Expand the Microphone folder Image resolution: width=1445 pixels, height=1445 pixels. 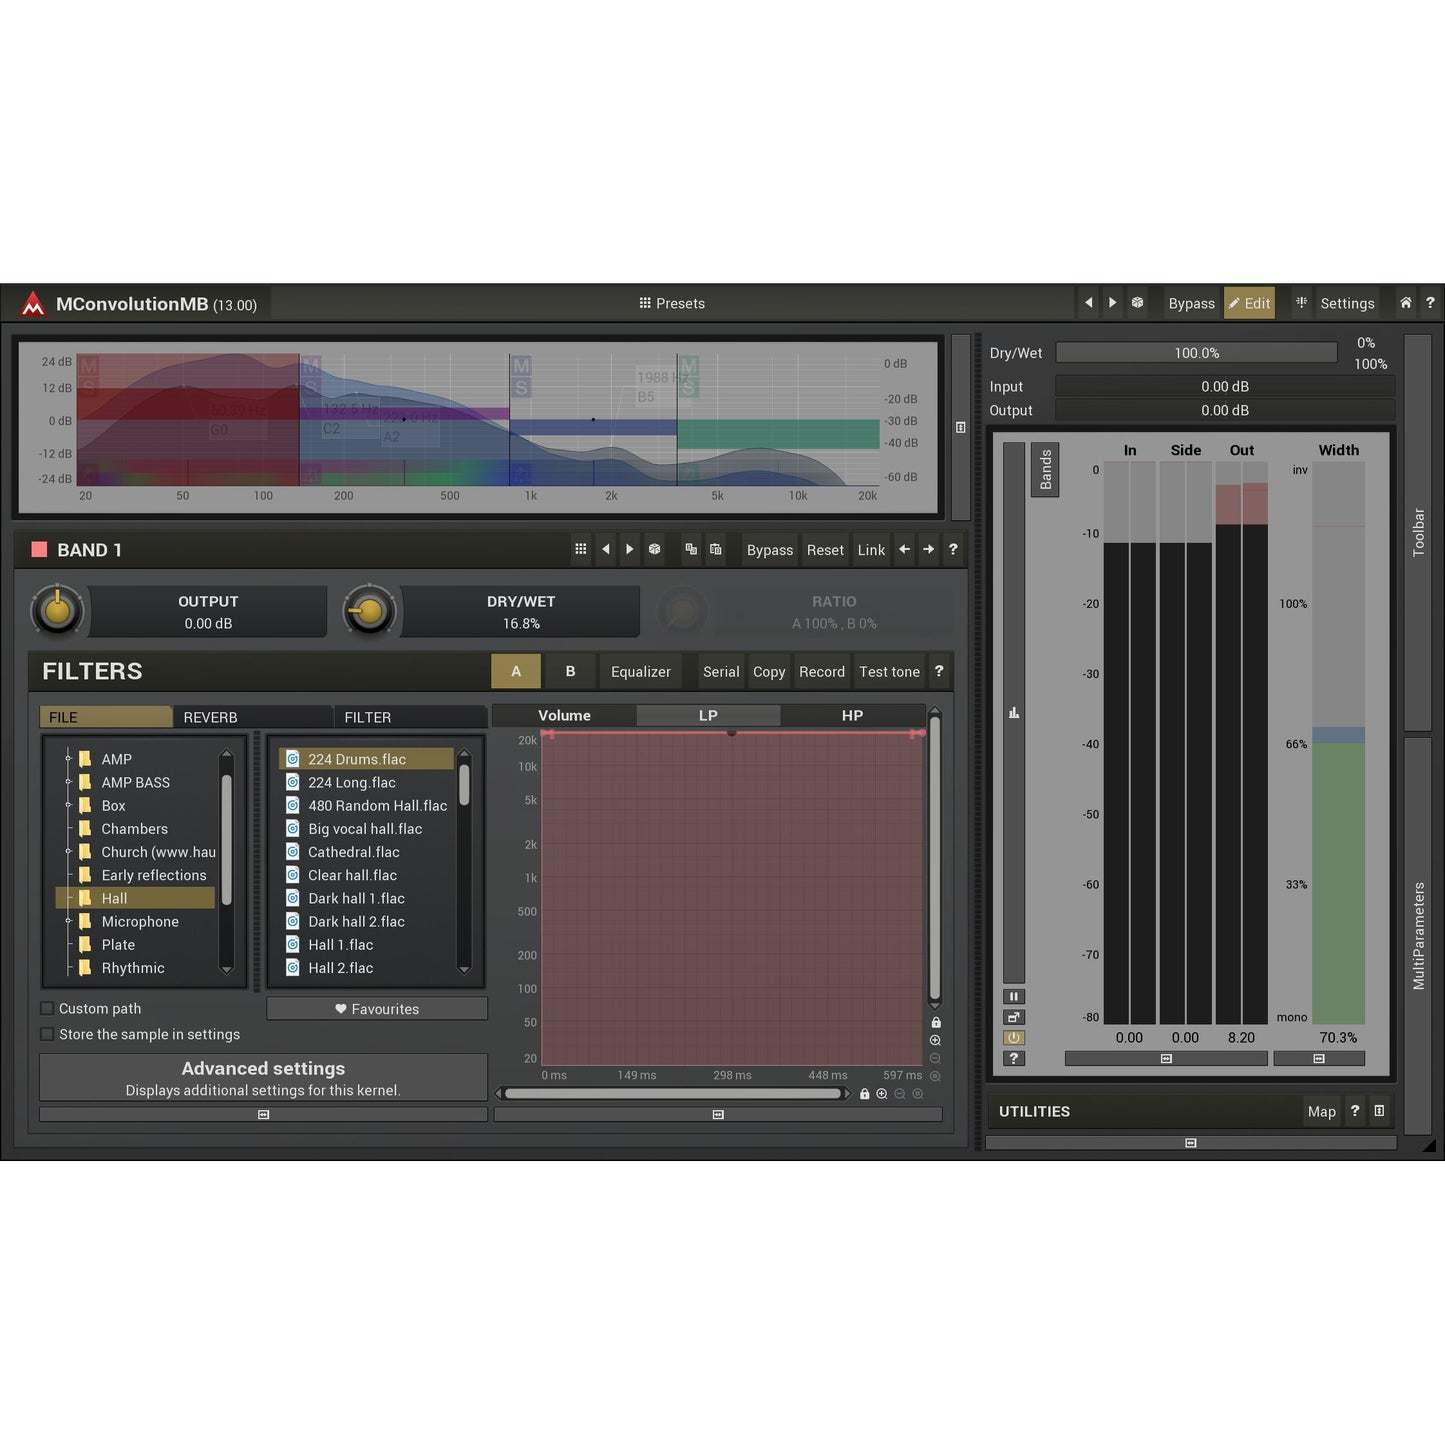pos(68,921)
